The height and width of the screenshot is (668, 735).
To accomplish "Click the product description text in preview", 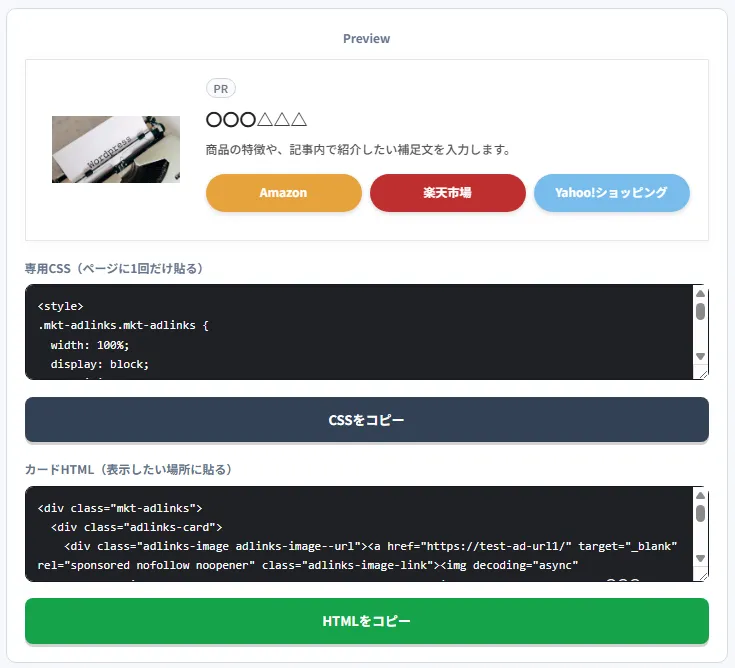I will (358, 150).
